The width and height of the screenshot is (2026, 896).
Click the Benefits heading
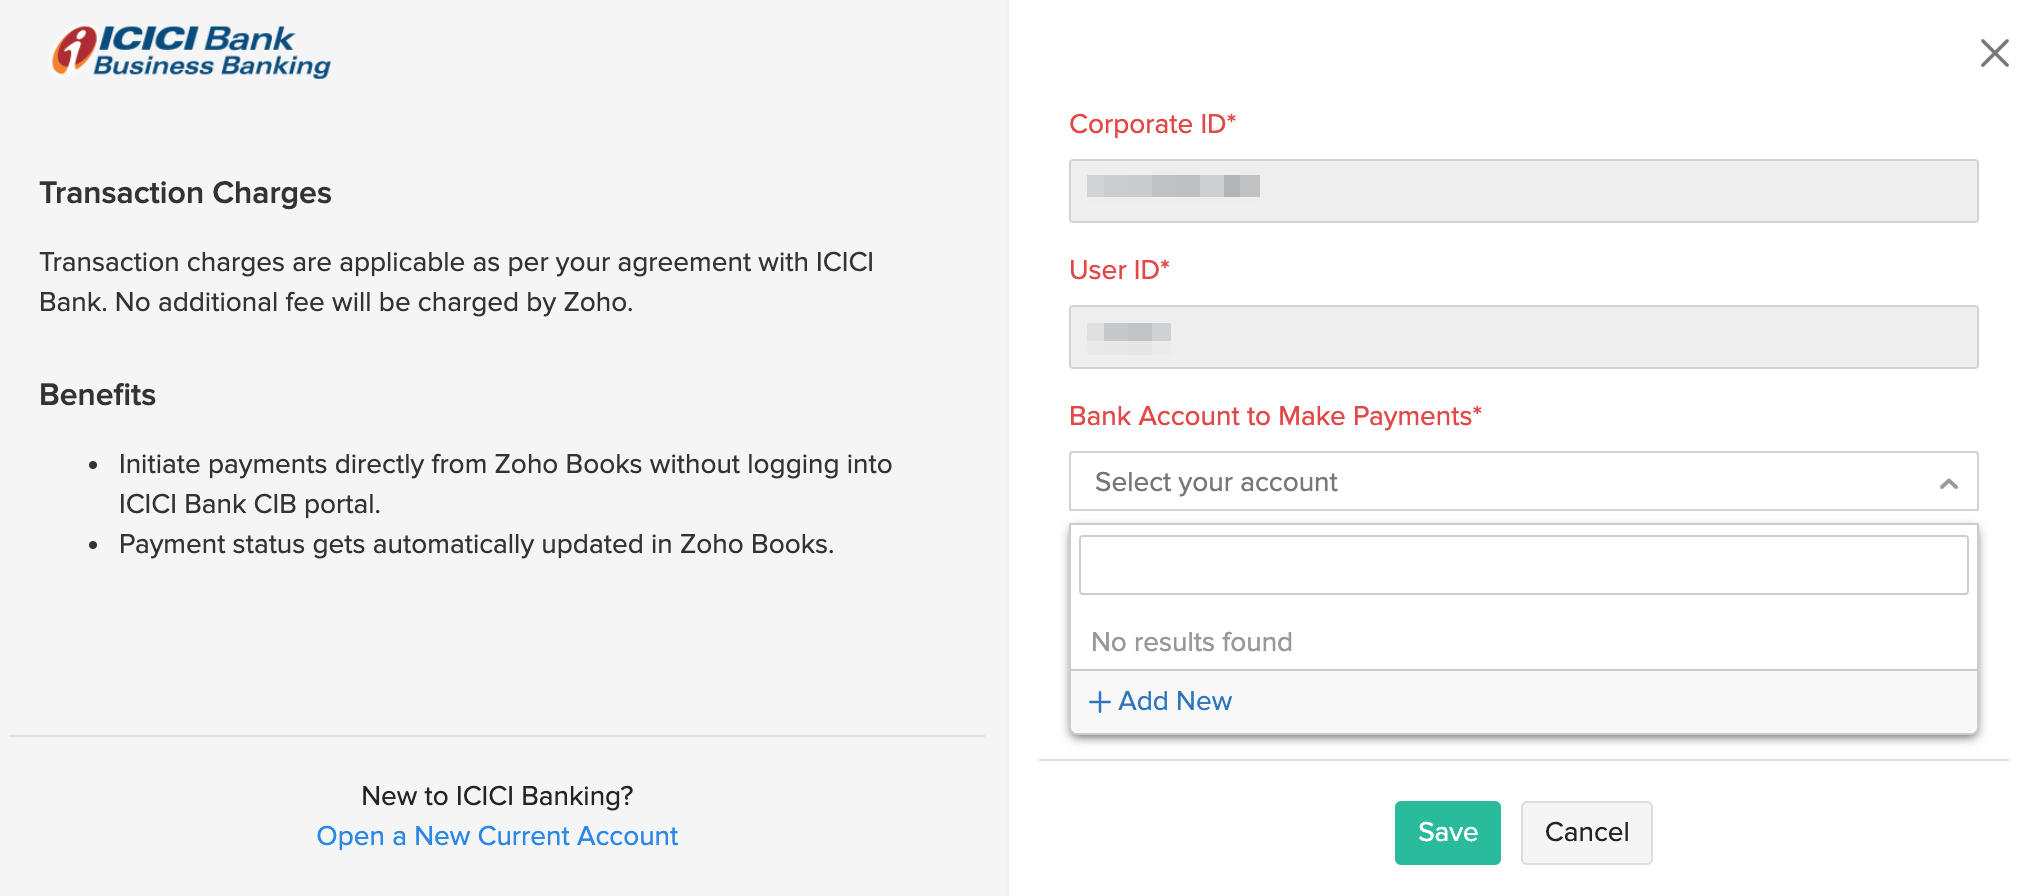pos(97,395)
